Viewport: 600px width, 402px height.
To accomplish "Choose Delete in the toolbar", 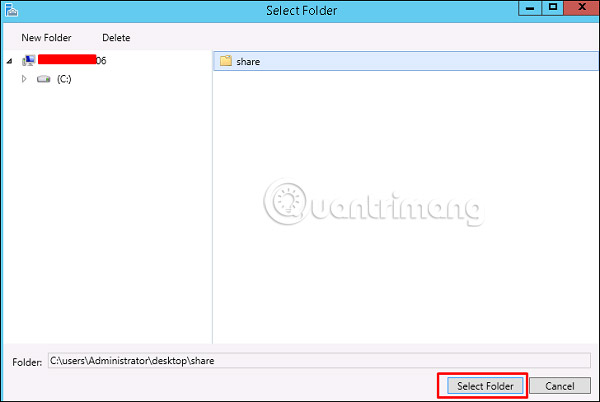I will 116,37.
